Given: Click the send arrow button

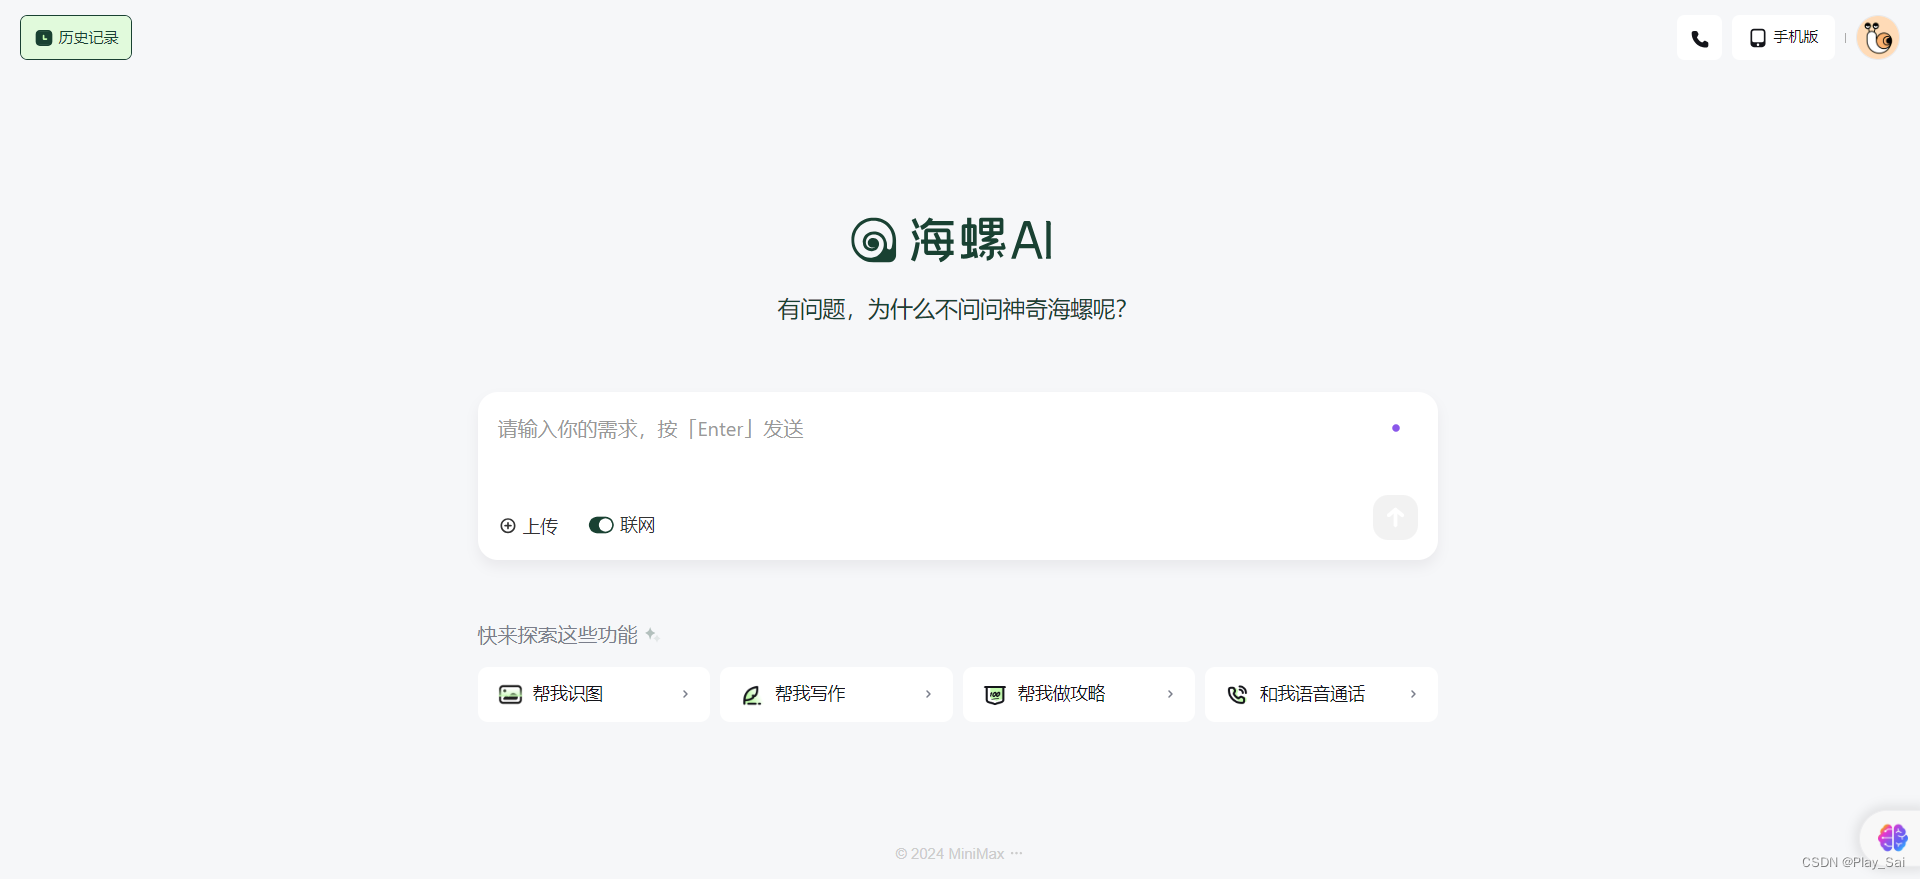Looking at the screenshot, I should 1395,517.
